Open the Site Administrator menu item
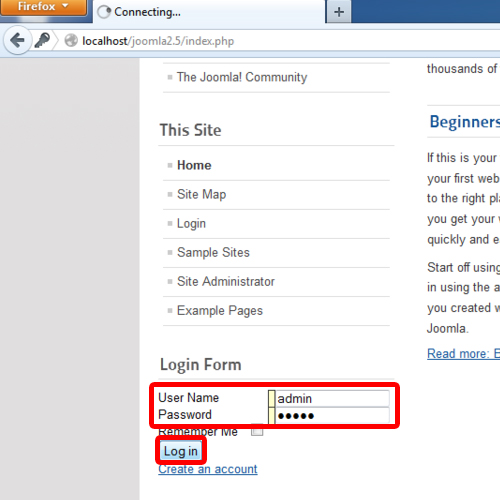 226,281
